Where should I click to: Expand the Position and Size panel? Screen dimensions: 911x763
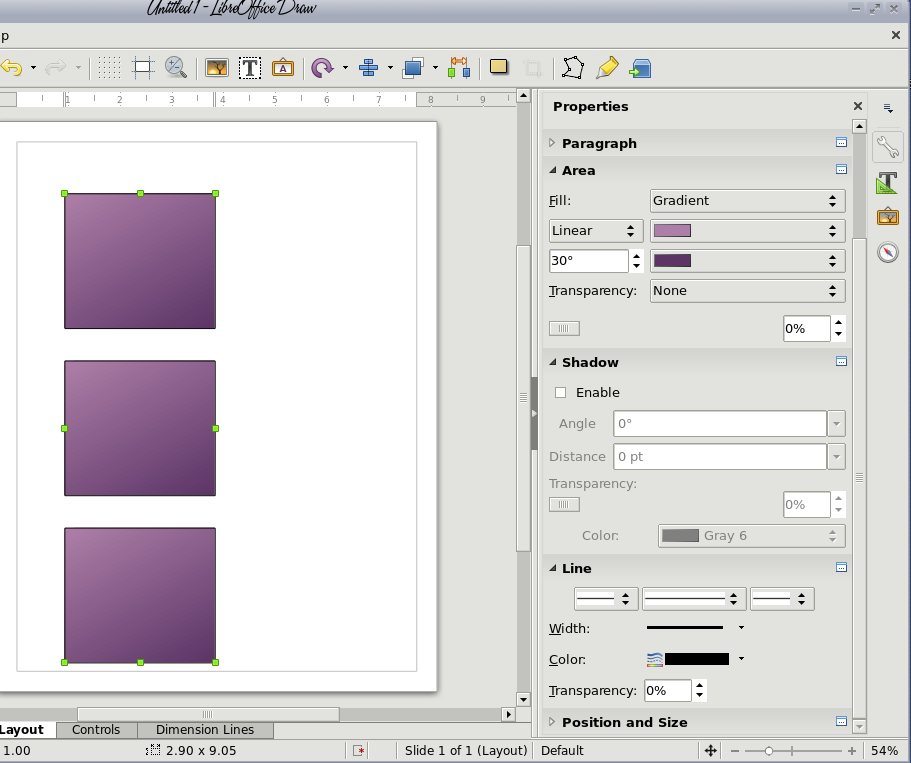point(552,722)
